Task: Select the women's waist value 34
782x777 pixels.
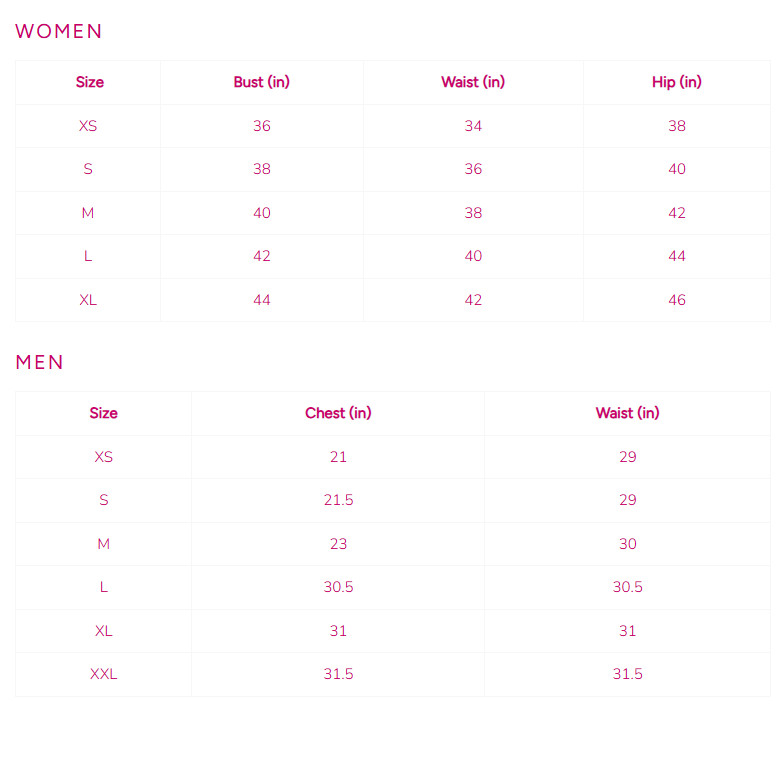Action: [x=473, y=126]
